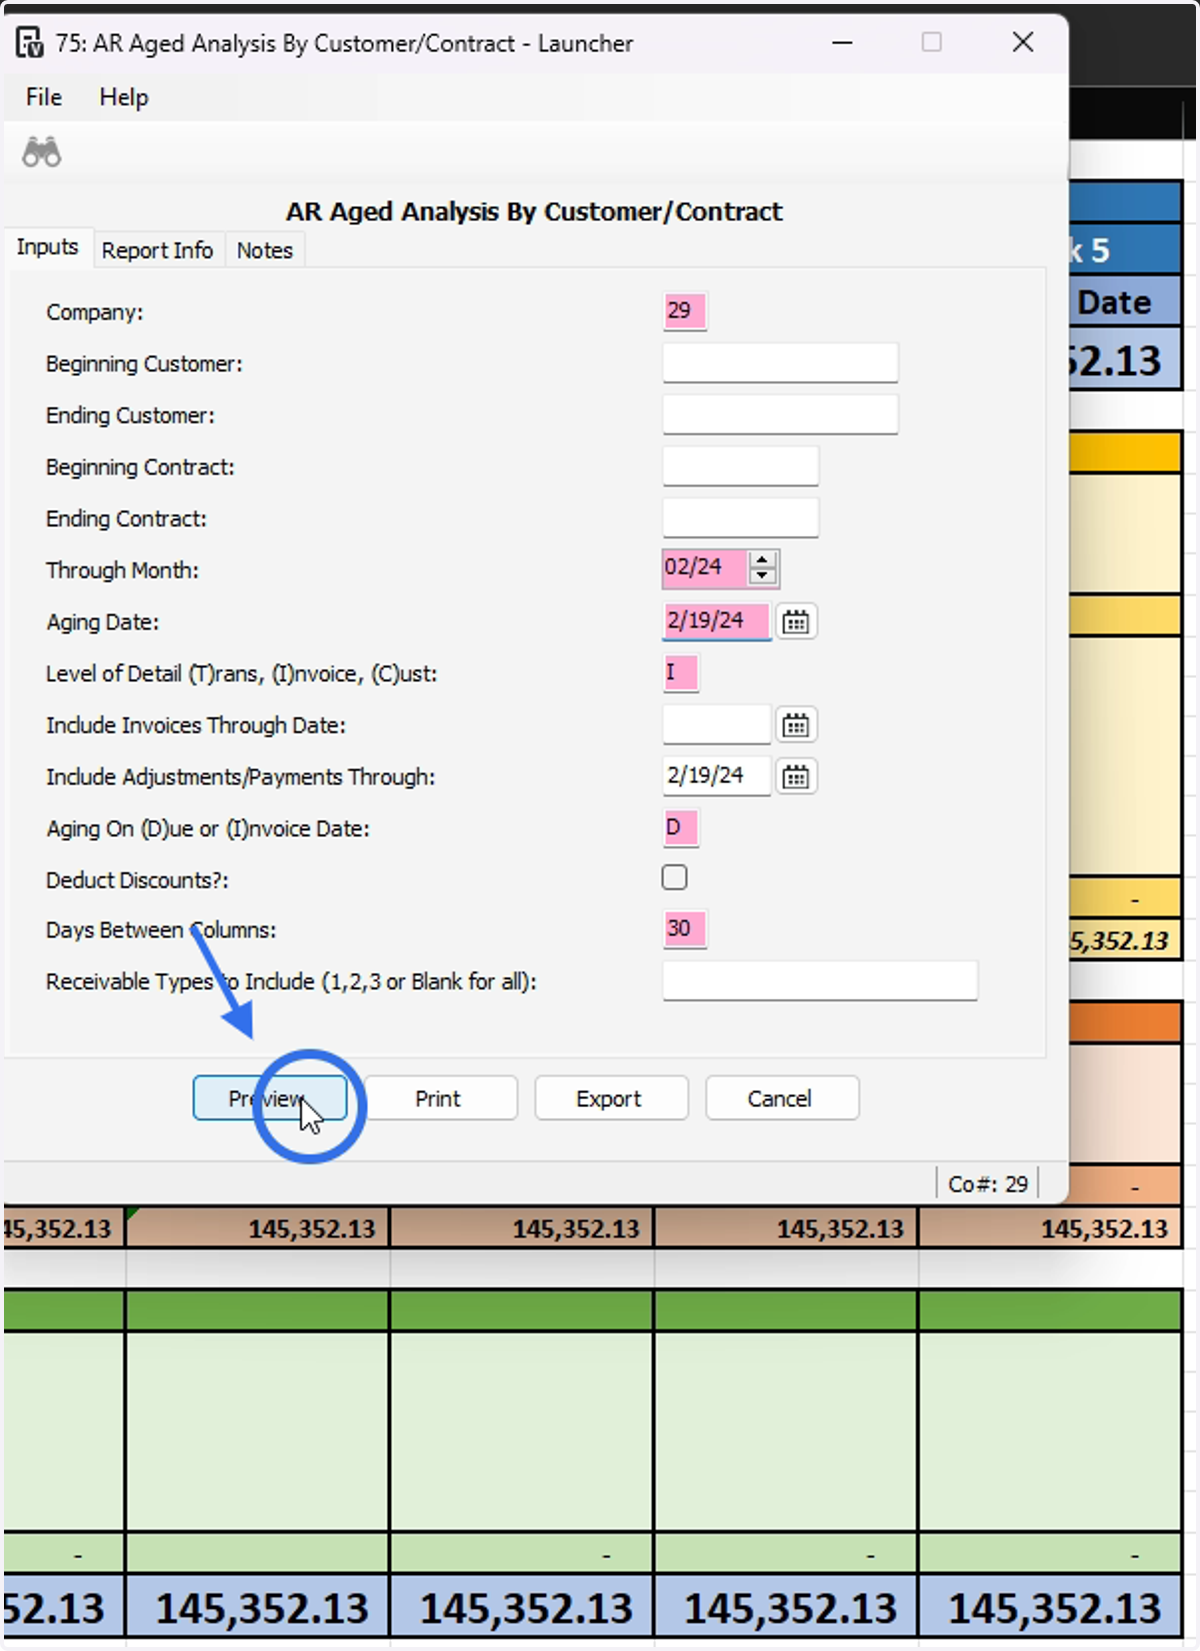Click the Preview button
Screen dimensions: 1200x1651
pyautogui.click(x=270, y=1098)
